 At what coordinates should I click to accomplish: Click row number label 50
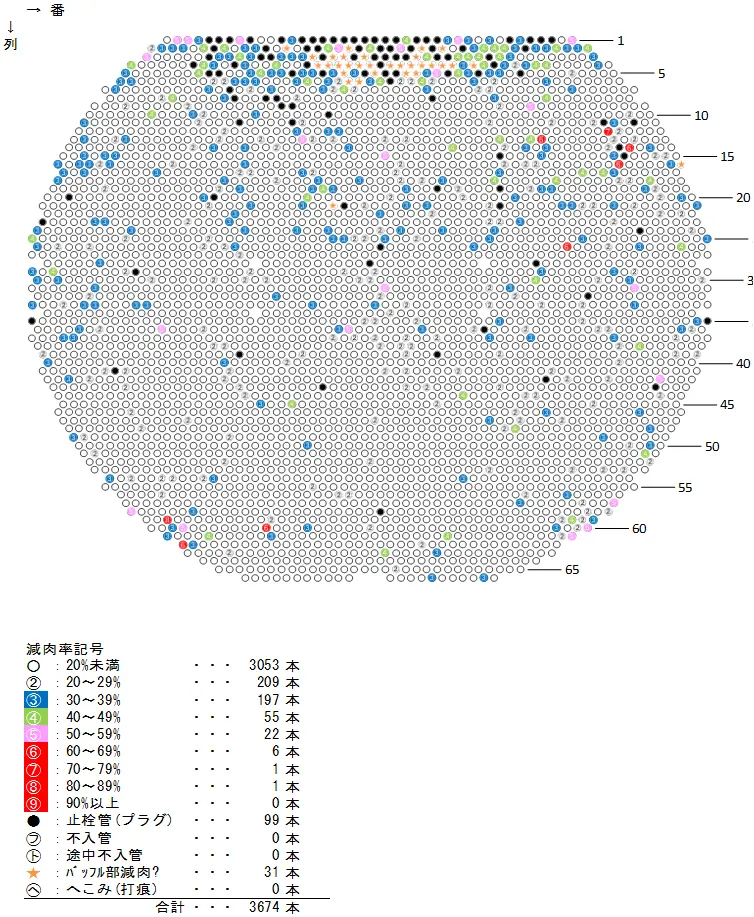tap(712, 447)
